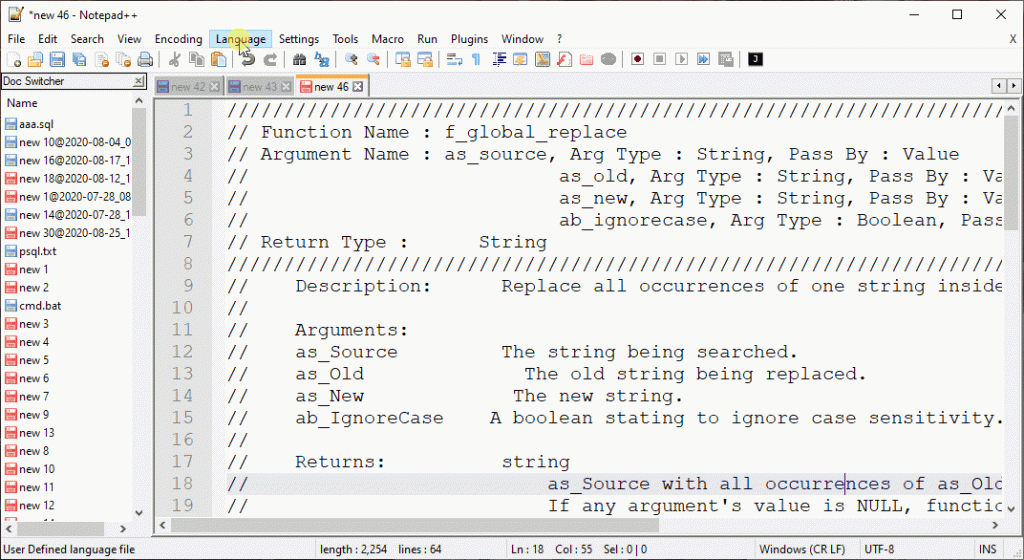This screenshot has width=1024, height=560.
Task: Click the Paste clipboard toolbar icon
Action: tap(219, 59)
